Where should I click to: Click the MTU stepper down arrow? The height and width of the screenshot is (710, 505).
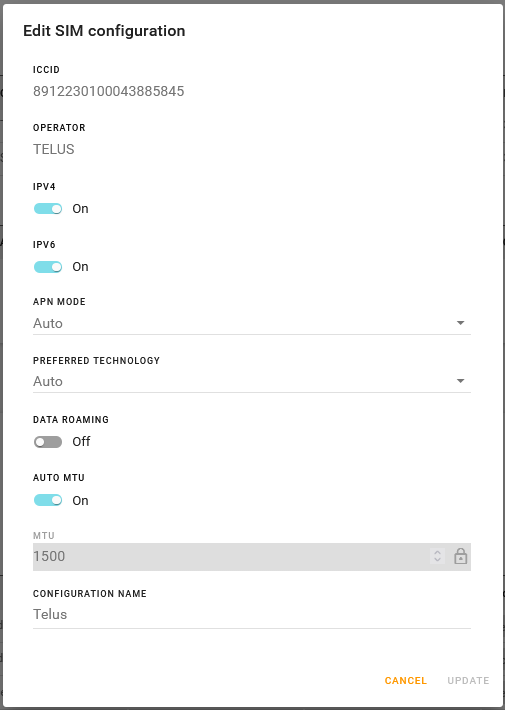(x=437, y=560)
